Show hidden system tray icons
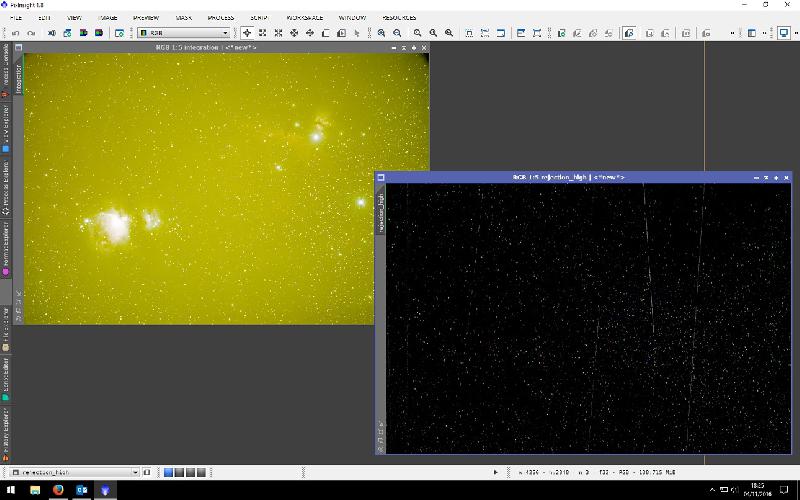The width and height of the screenshot is (800, 500). pos(712,490)
